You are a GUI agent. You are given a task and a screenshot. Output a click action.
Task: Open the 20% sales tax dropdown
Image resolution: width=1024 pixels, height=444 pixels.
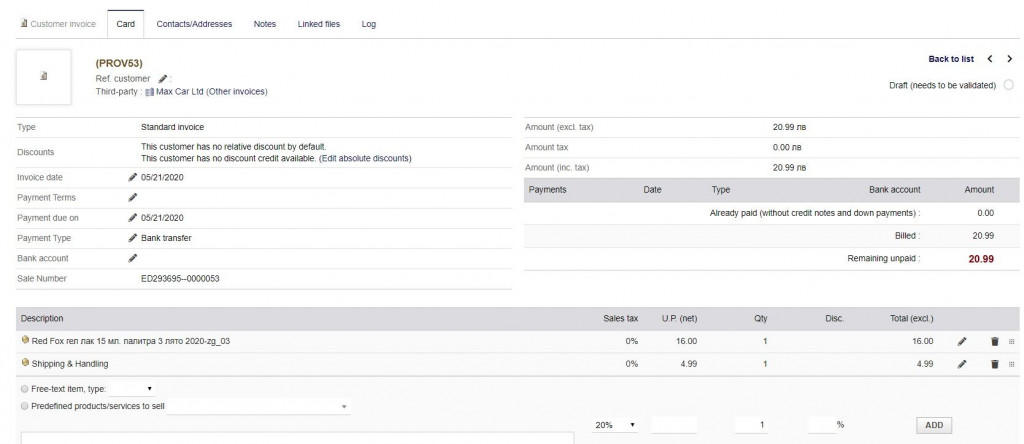click(x=616, y=425)
